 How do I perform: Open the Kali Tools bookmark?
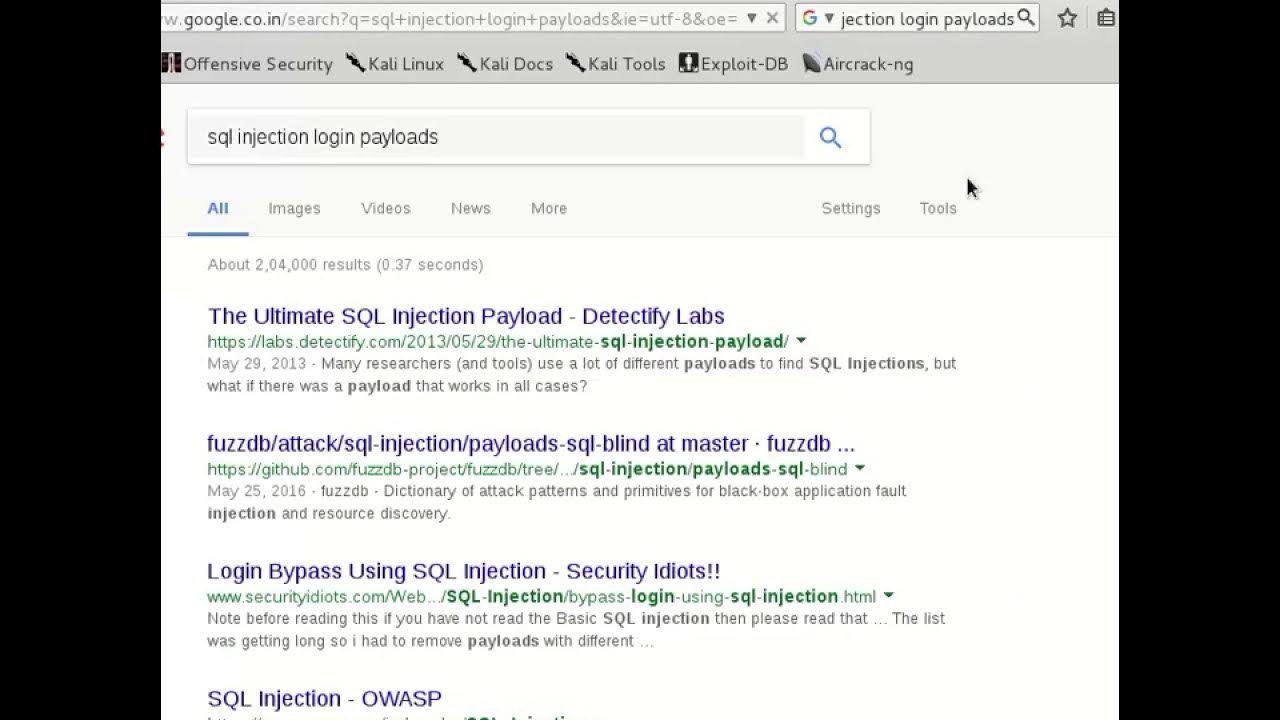click(615, 64)
